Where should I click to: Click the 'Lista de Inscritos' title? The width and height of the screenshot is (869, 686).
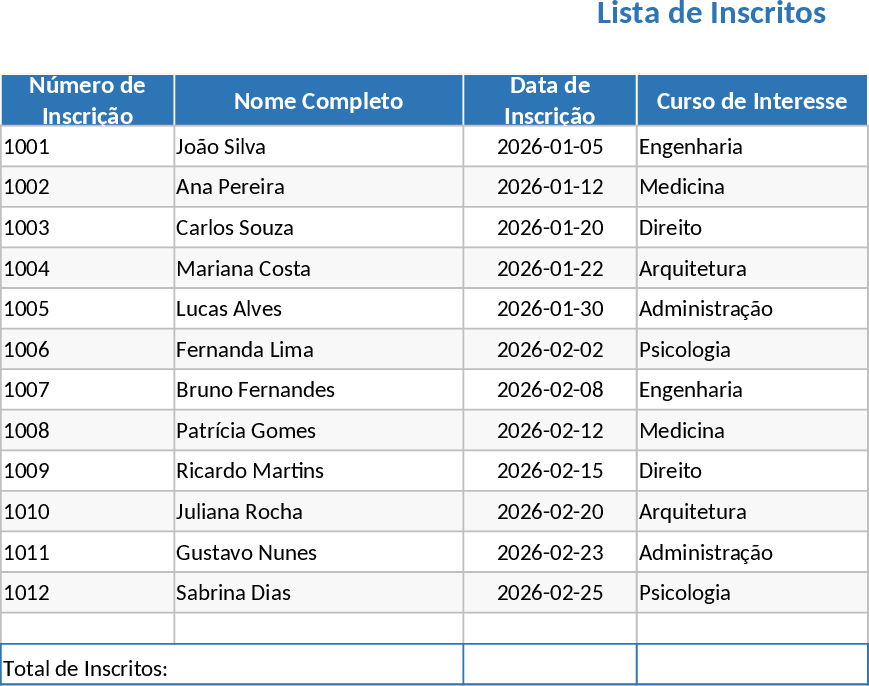711,14
